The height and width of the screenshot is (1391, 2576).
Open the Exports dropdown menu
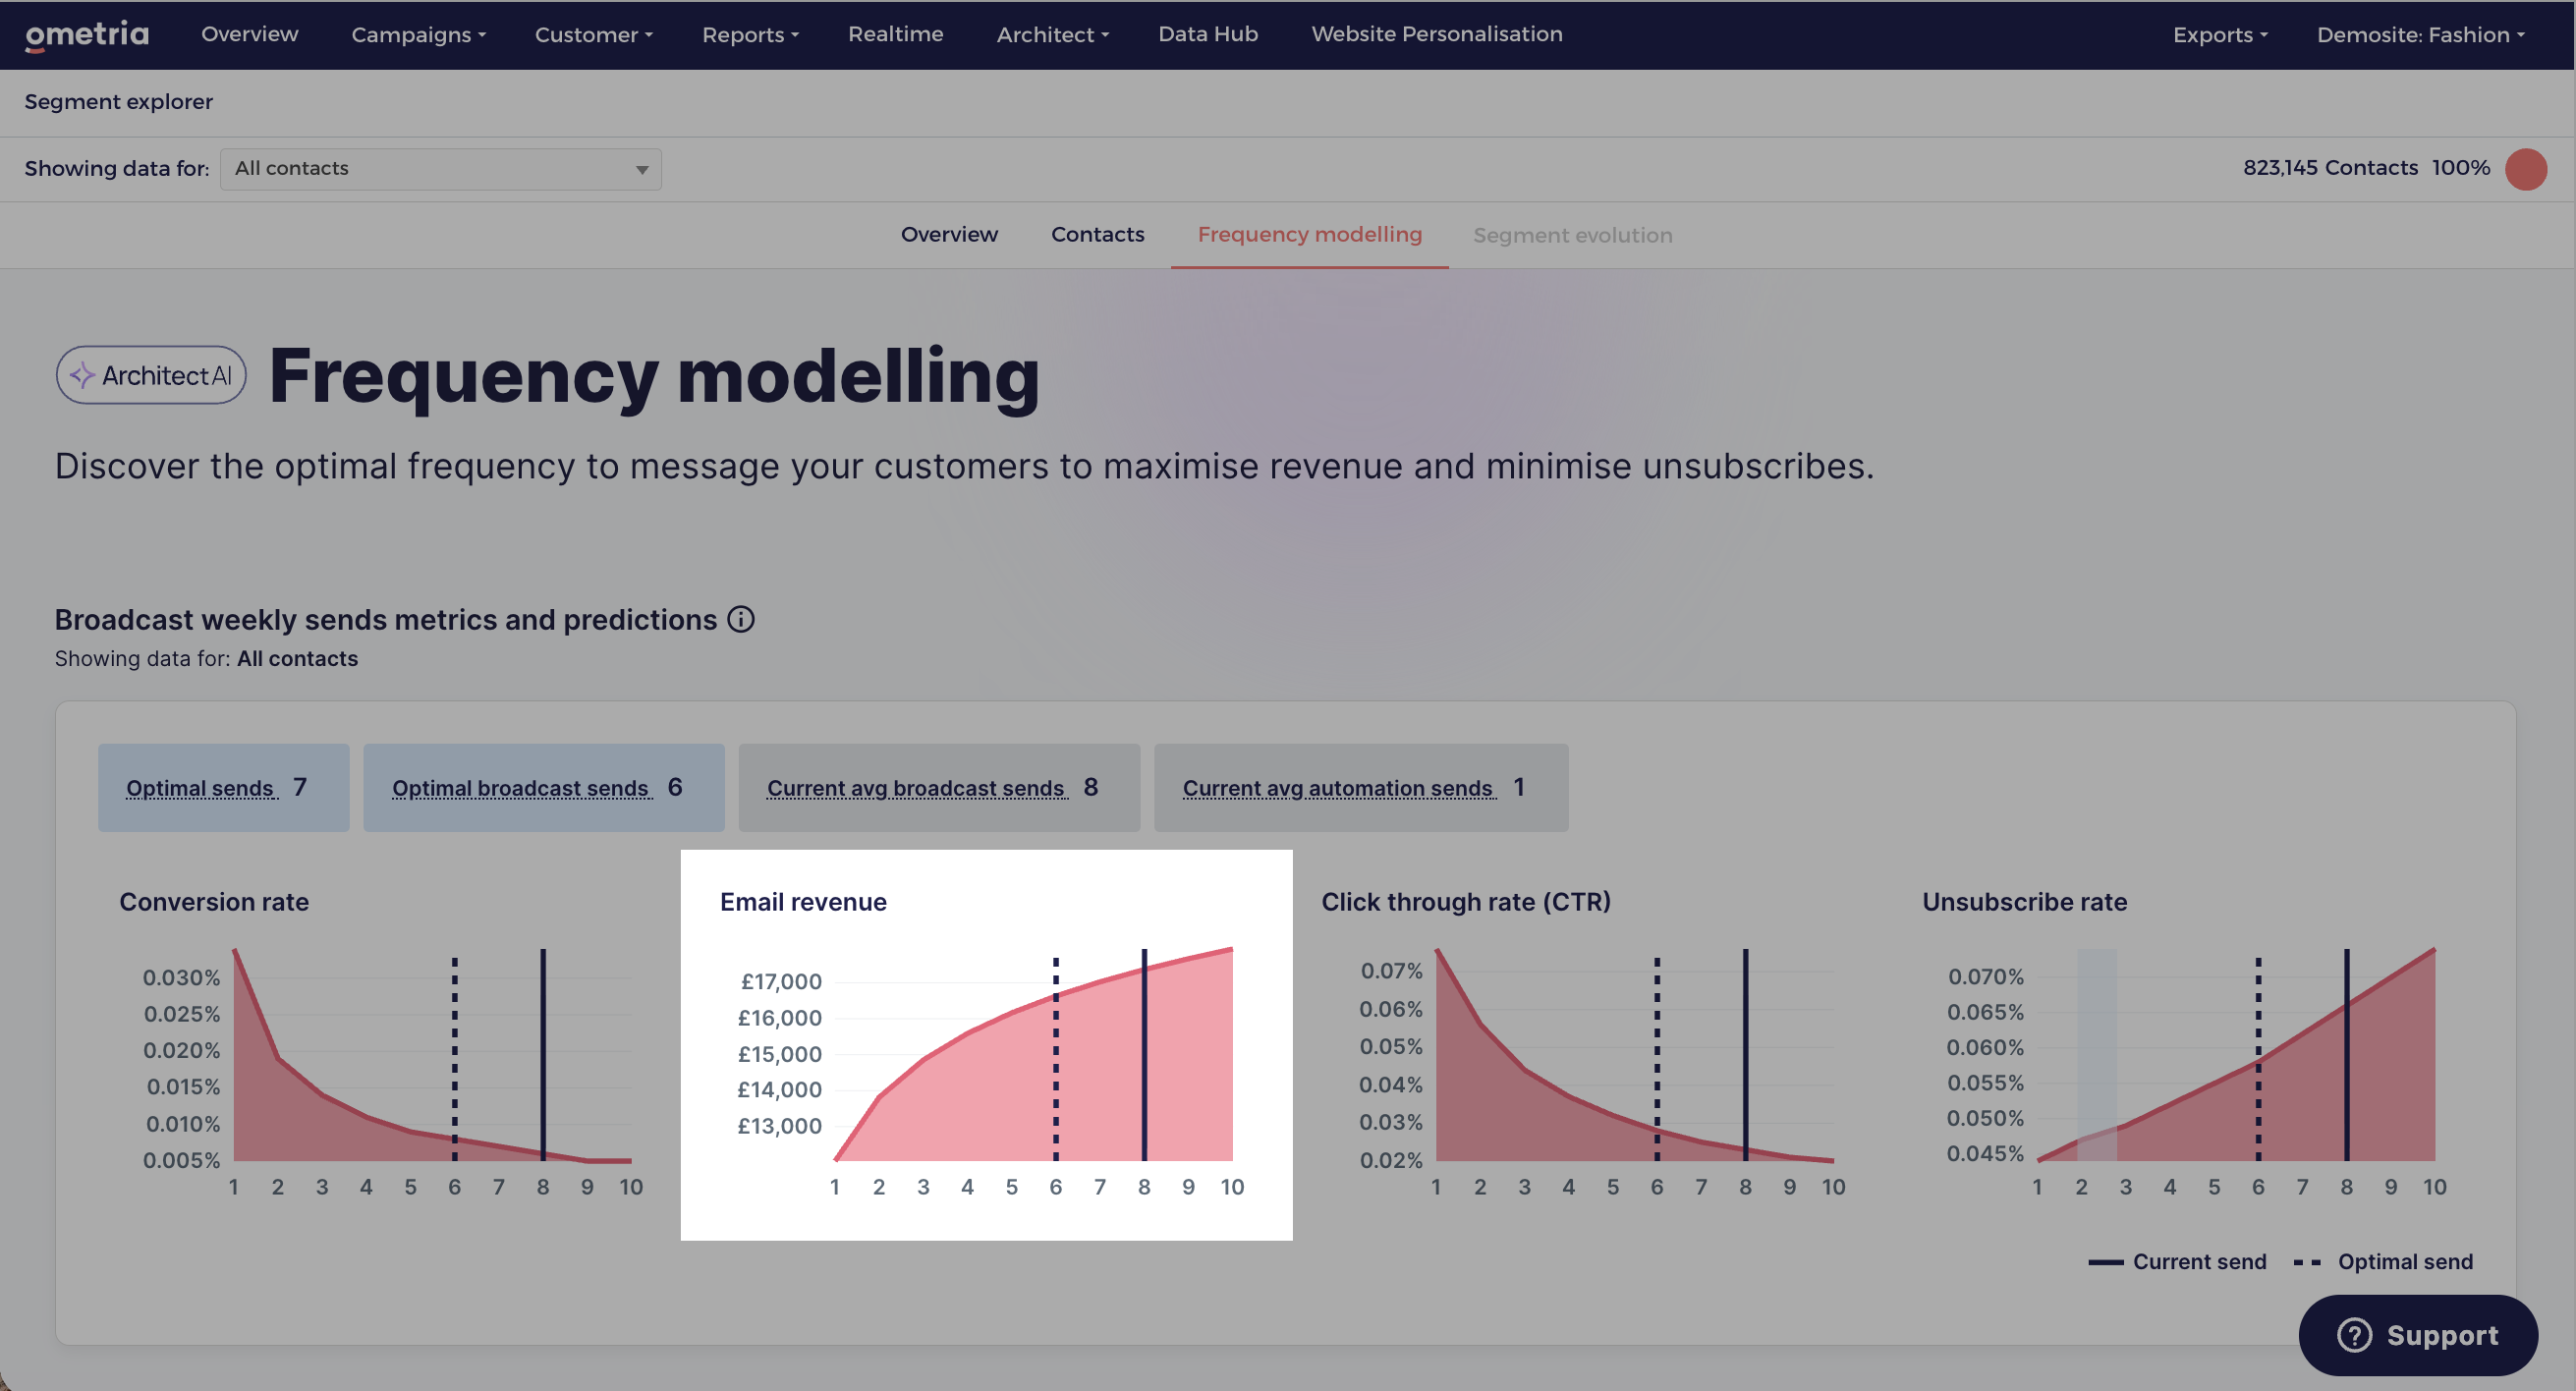pos(2220,35)
